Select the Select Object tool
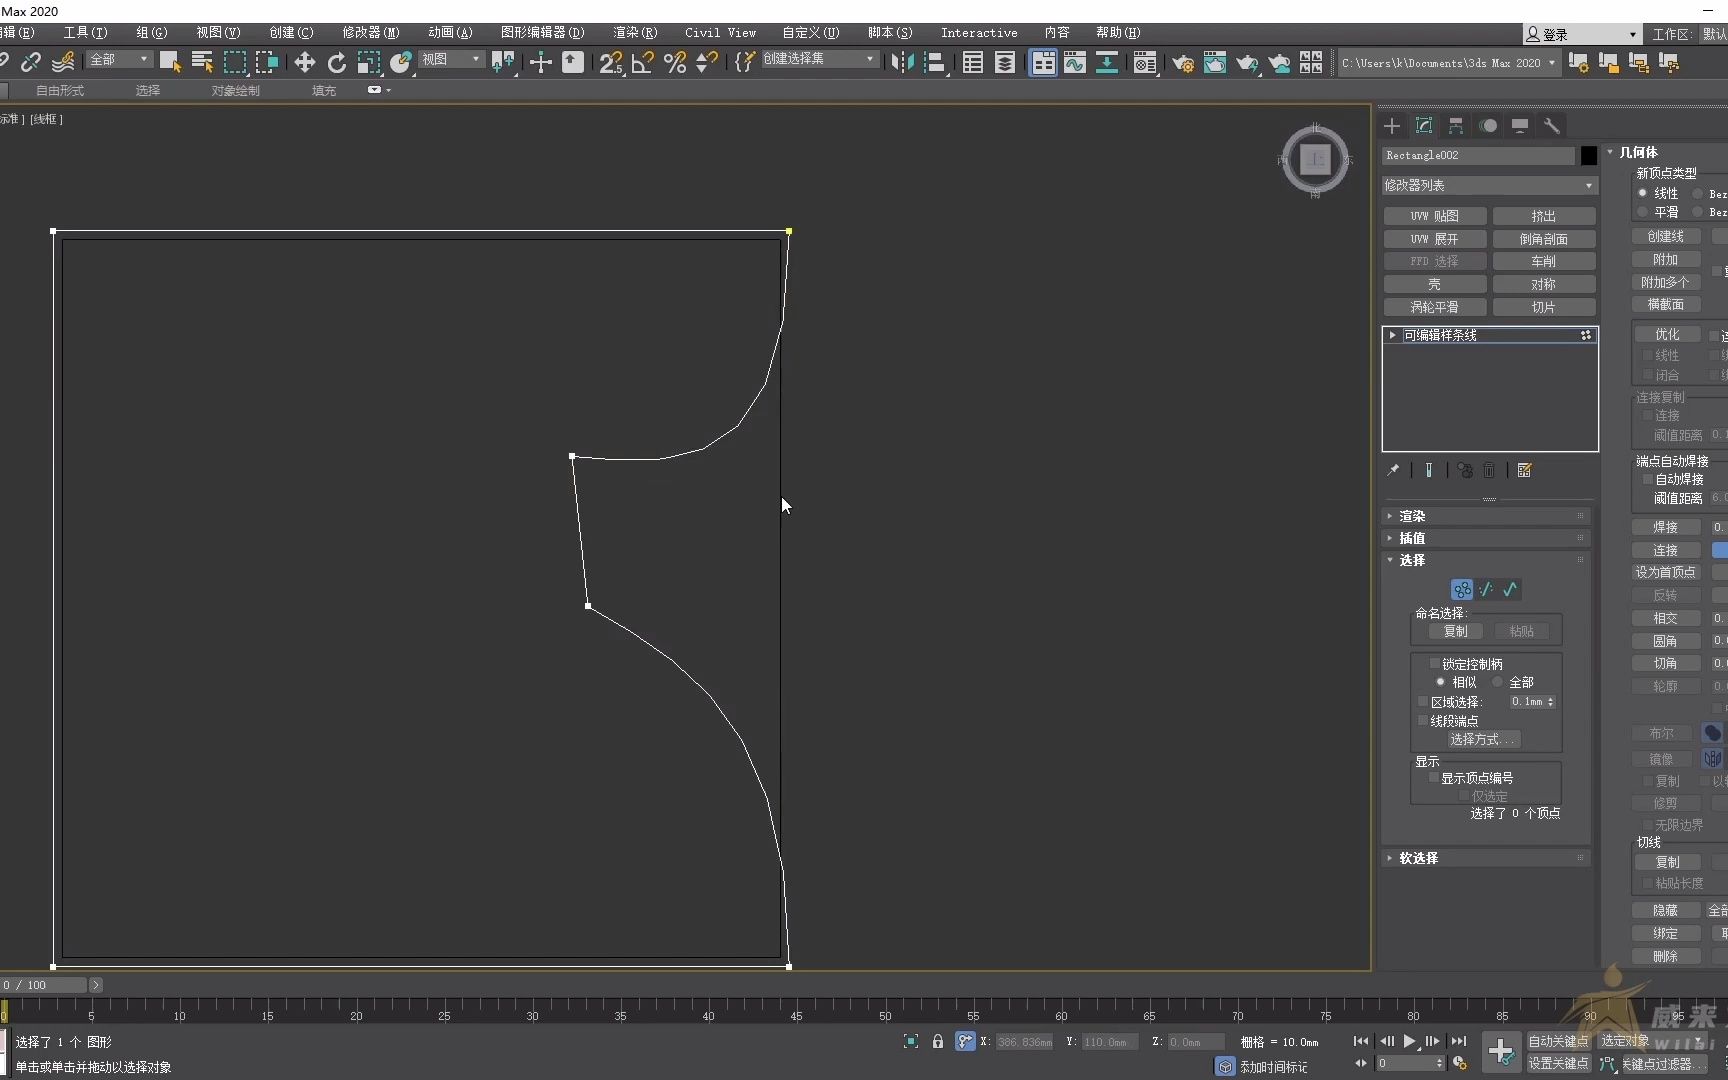This screenshot has height=1080, width=1728. (170, 62)
